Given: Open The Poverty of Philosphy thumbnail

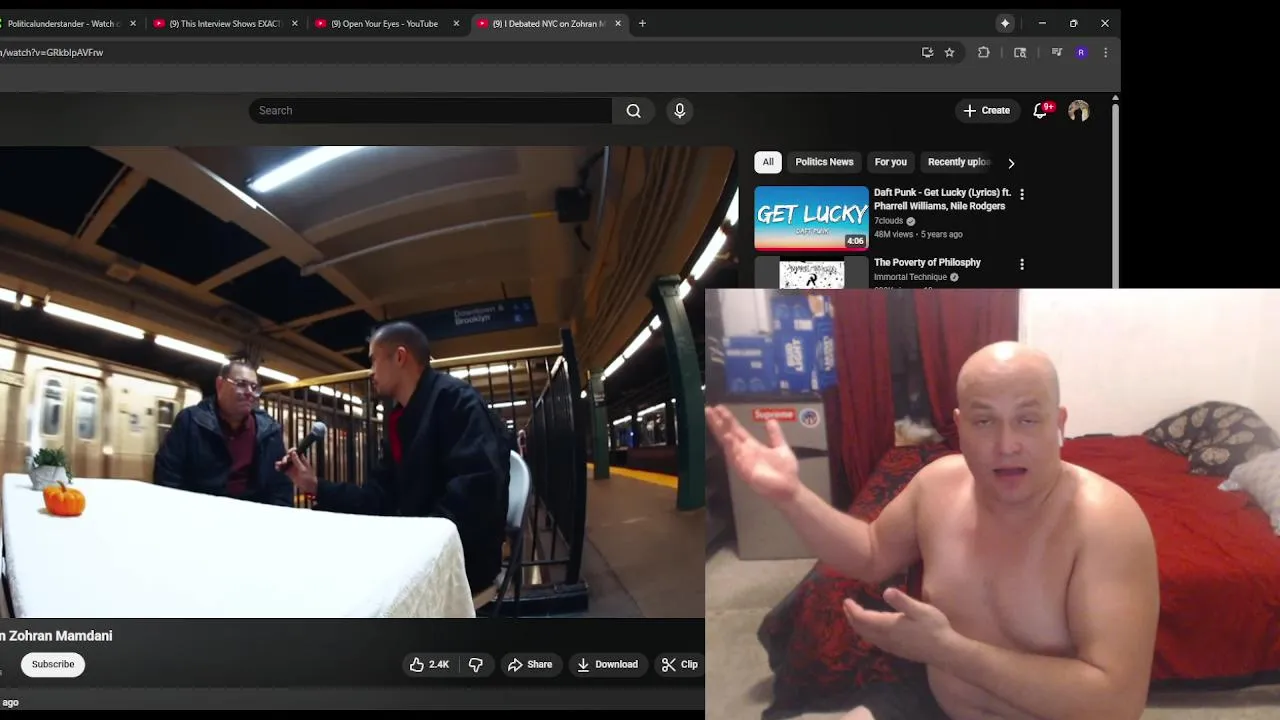Looking at the screenshot, I should (811, 272).
